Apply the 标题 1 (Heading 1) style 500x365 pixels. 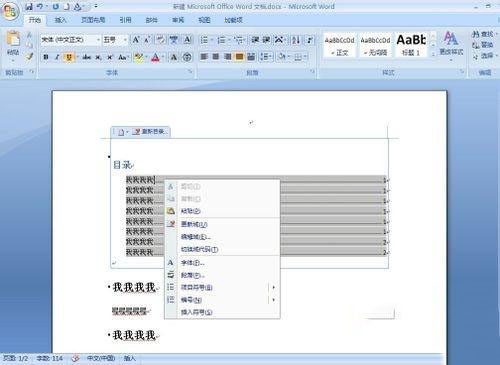click(411, 45)
